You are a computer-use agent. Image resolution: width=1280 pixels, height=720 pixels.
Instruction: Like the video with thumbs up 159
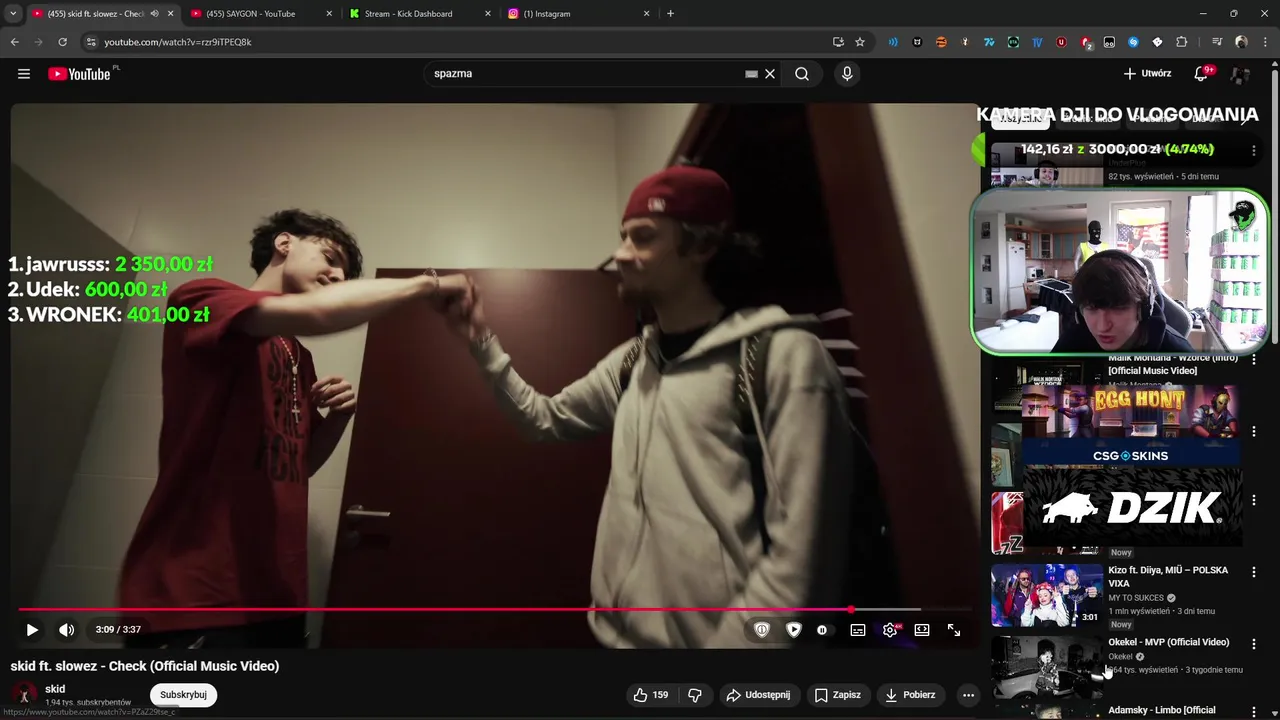pos(650,695)
